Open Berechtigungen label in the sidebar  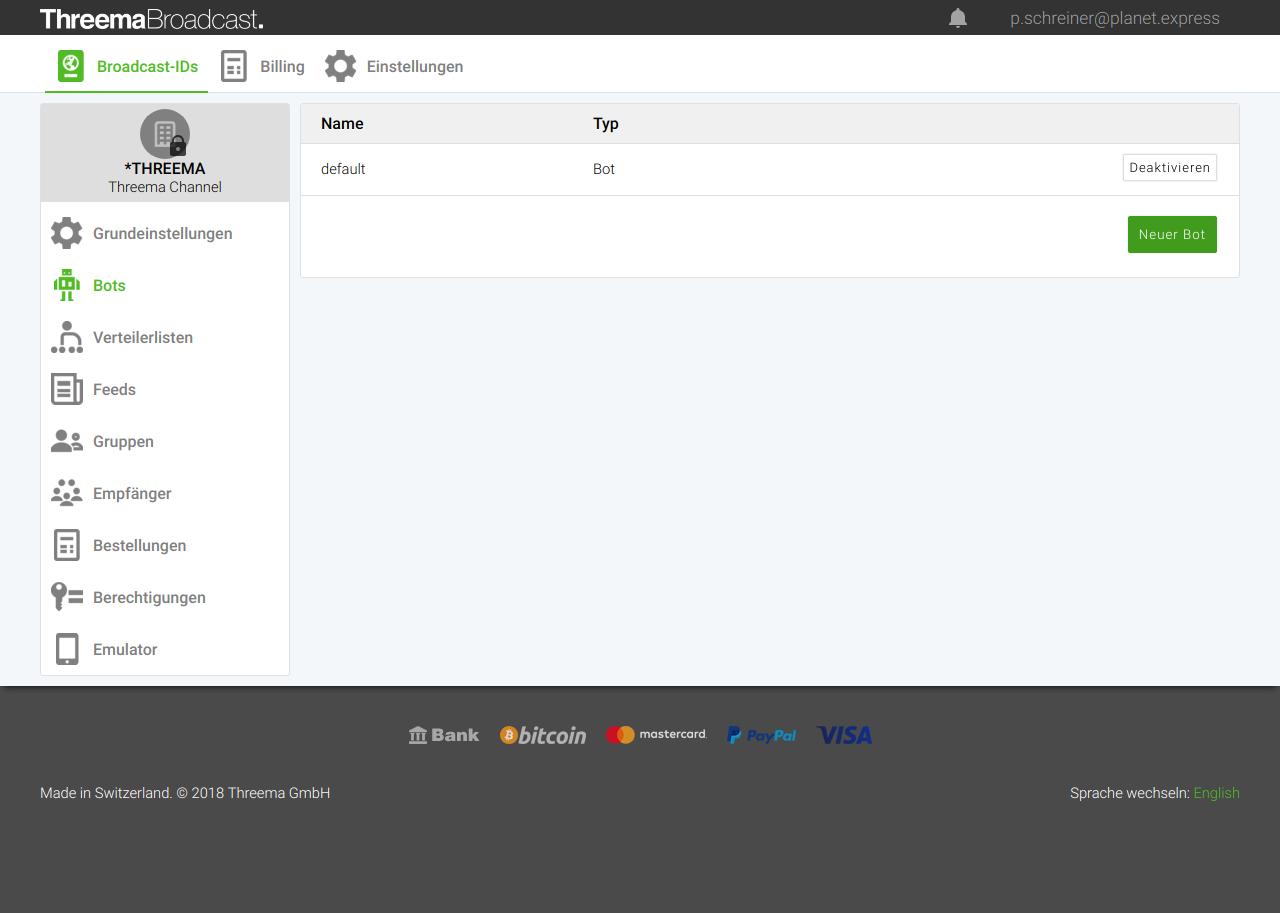149,597
